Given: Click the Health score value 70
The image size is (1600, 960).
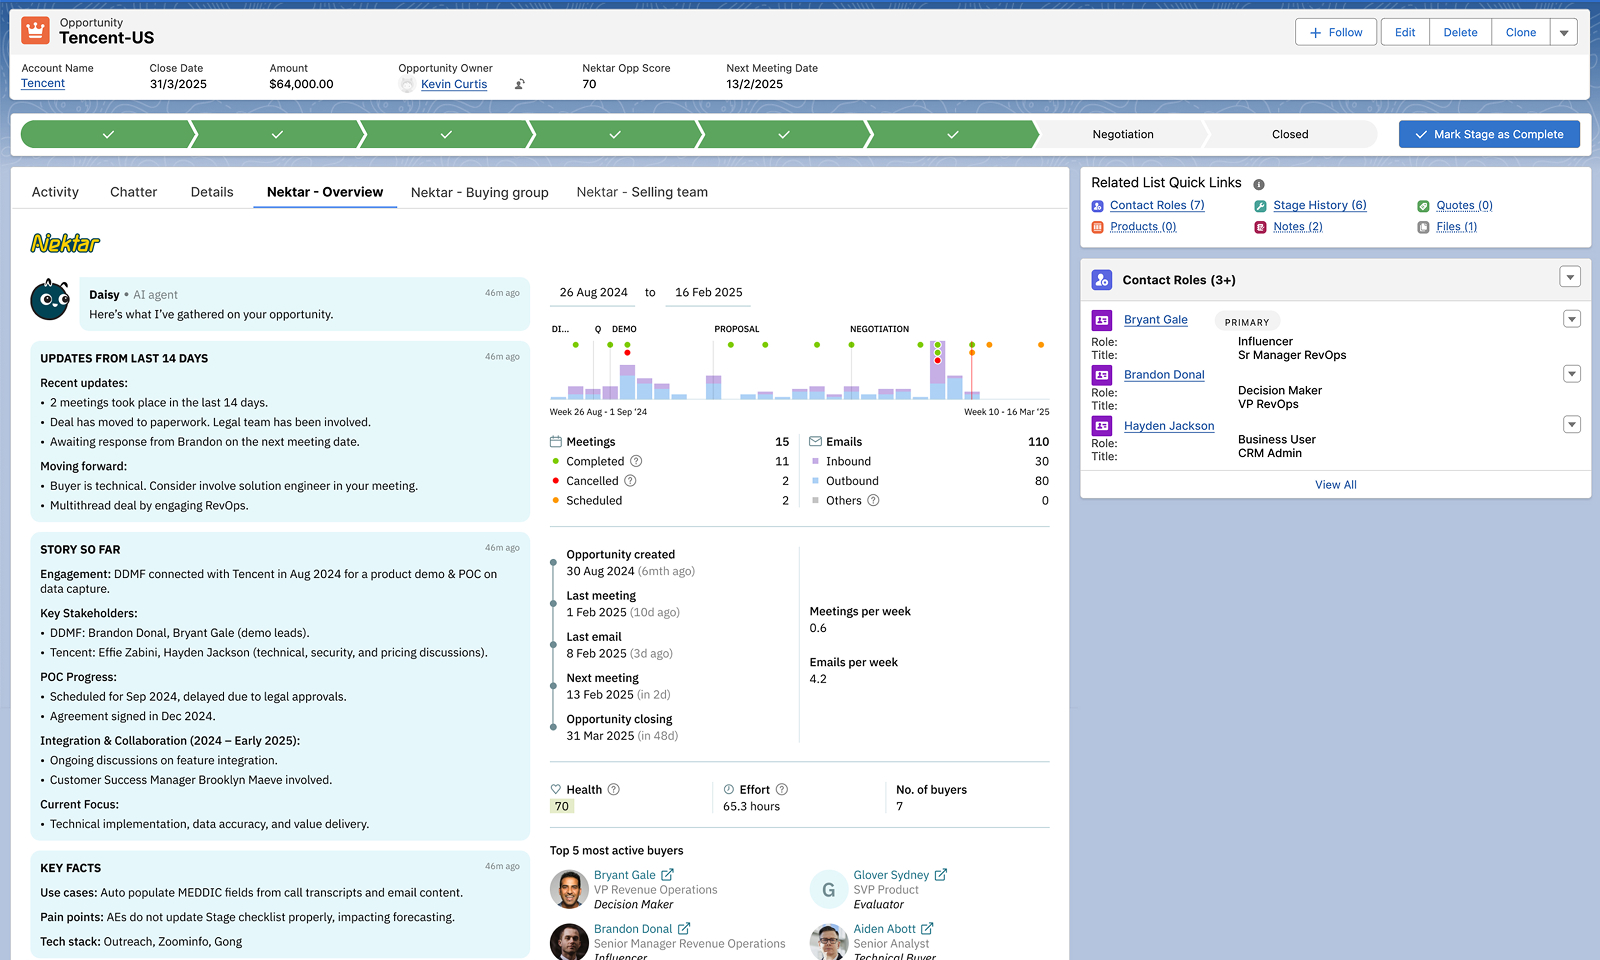Looking at the screenshot, I should click(562, 807).
